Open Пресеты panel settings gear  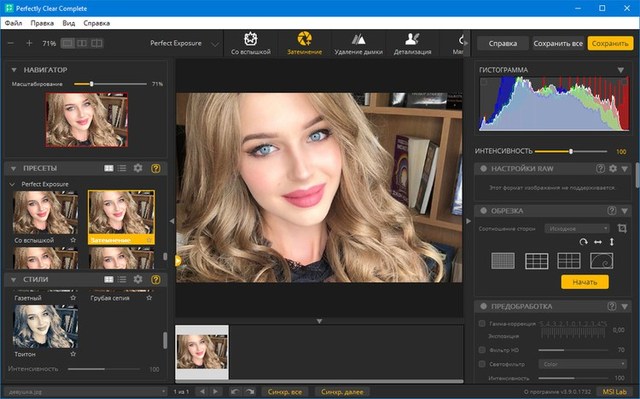coord(138,168)
